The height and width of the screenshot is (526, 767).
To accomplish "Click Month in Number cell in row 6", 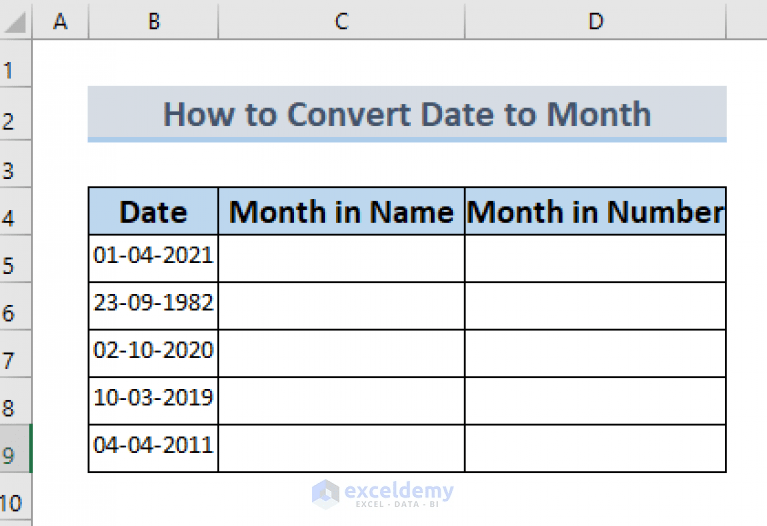I will pos(595,306).
